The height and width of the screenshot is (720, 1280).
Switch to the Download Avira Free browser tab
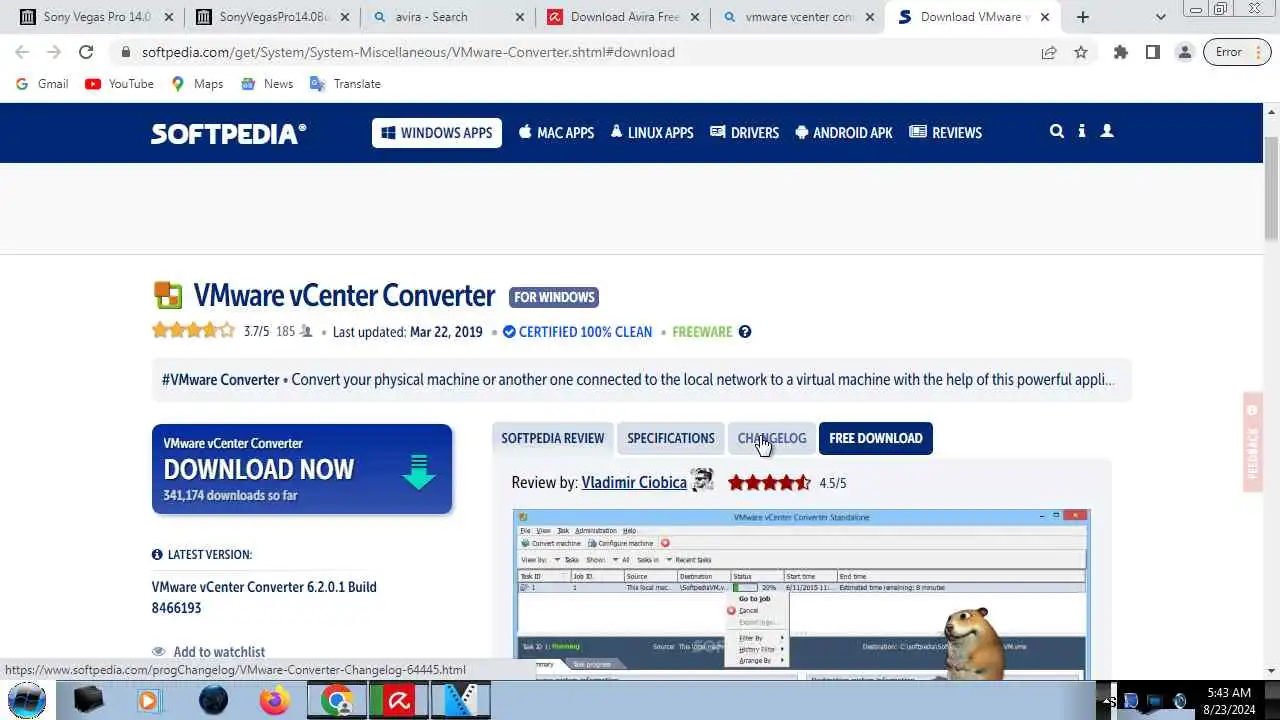(624, 17)
